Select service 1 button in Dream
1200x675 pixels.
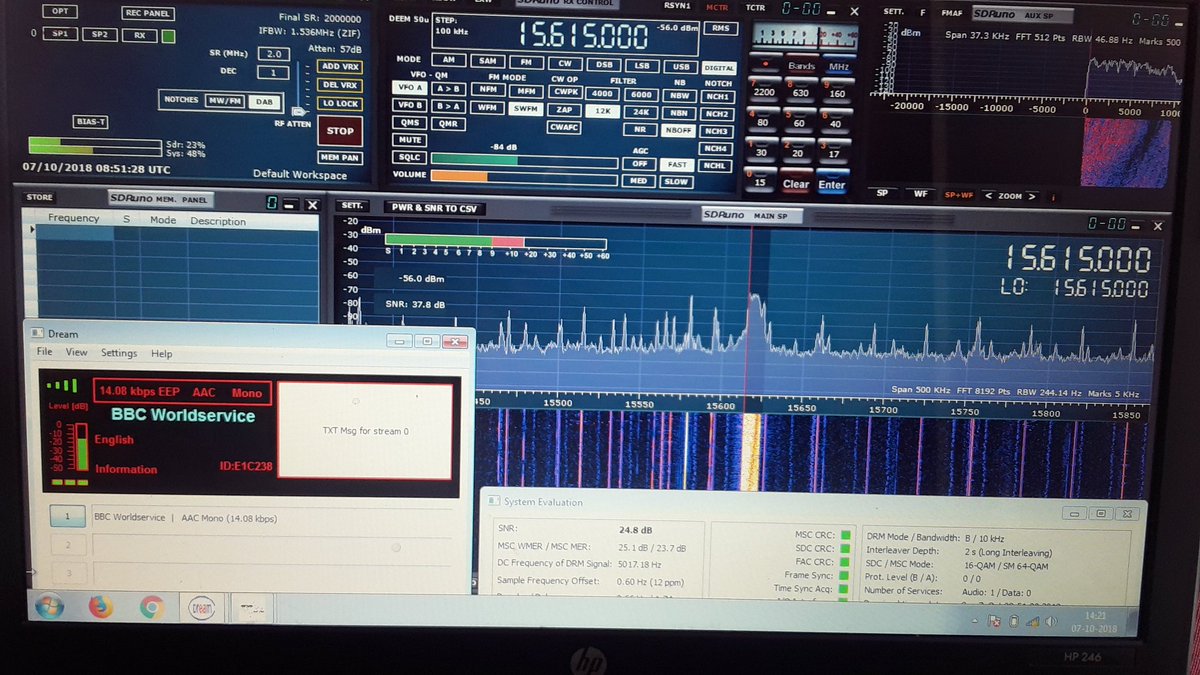(x=68, y=517)
